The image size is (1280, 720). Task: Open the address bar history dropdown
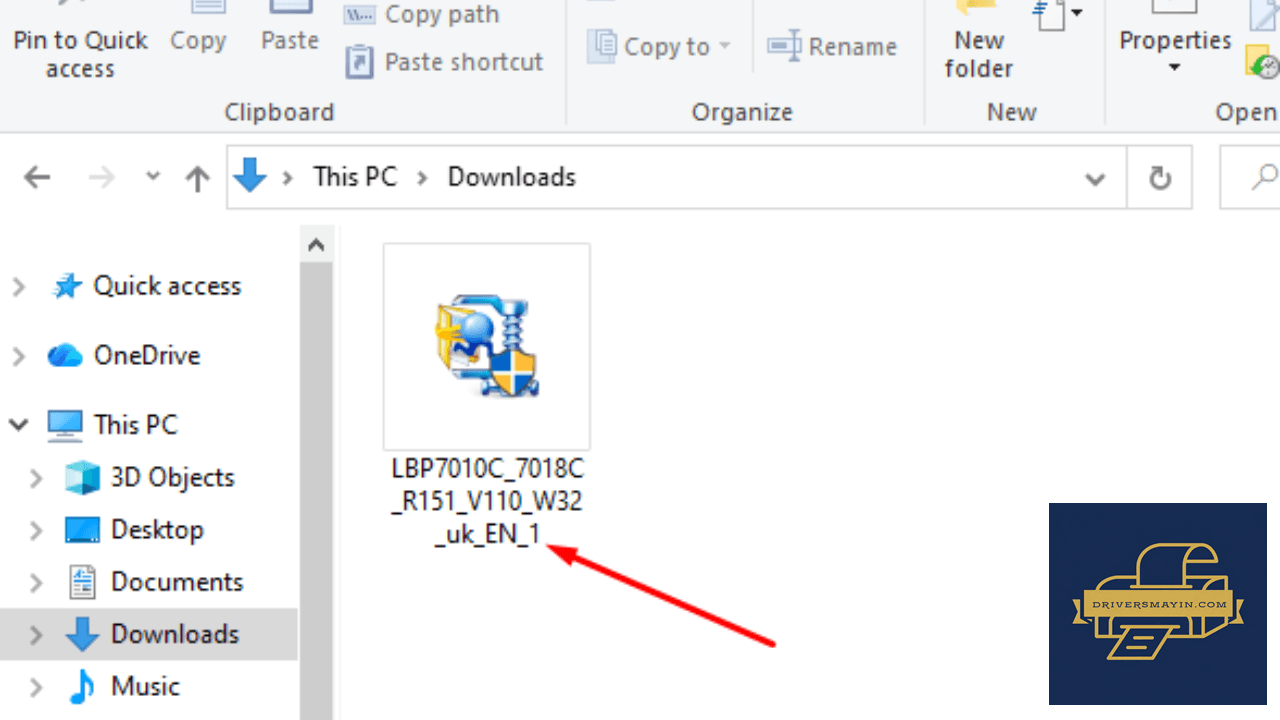[1095, 179]
